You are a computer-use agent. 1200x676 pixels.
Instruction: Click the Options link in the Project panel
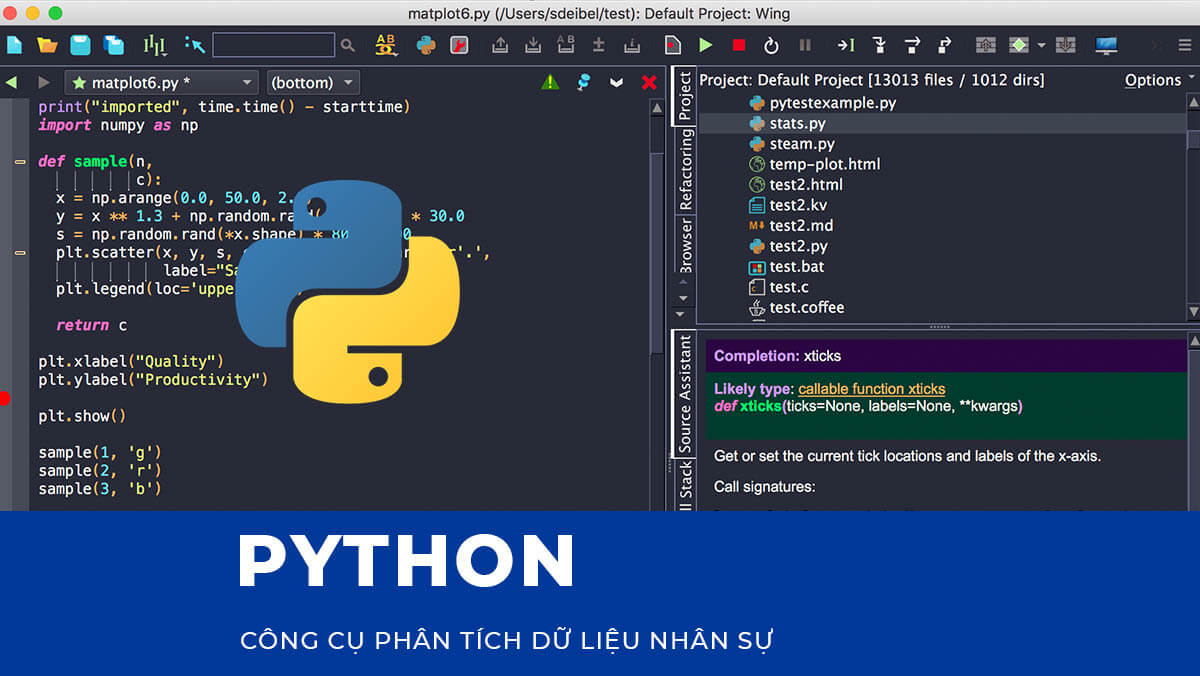coord(1152,80)
